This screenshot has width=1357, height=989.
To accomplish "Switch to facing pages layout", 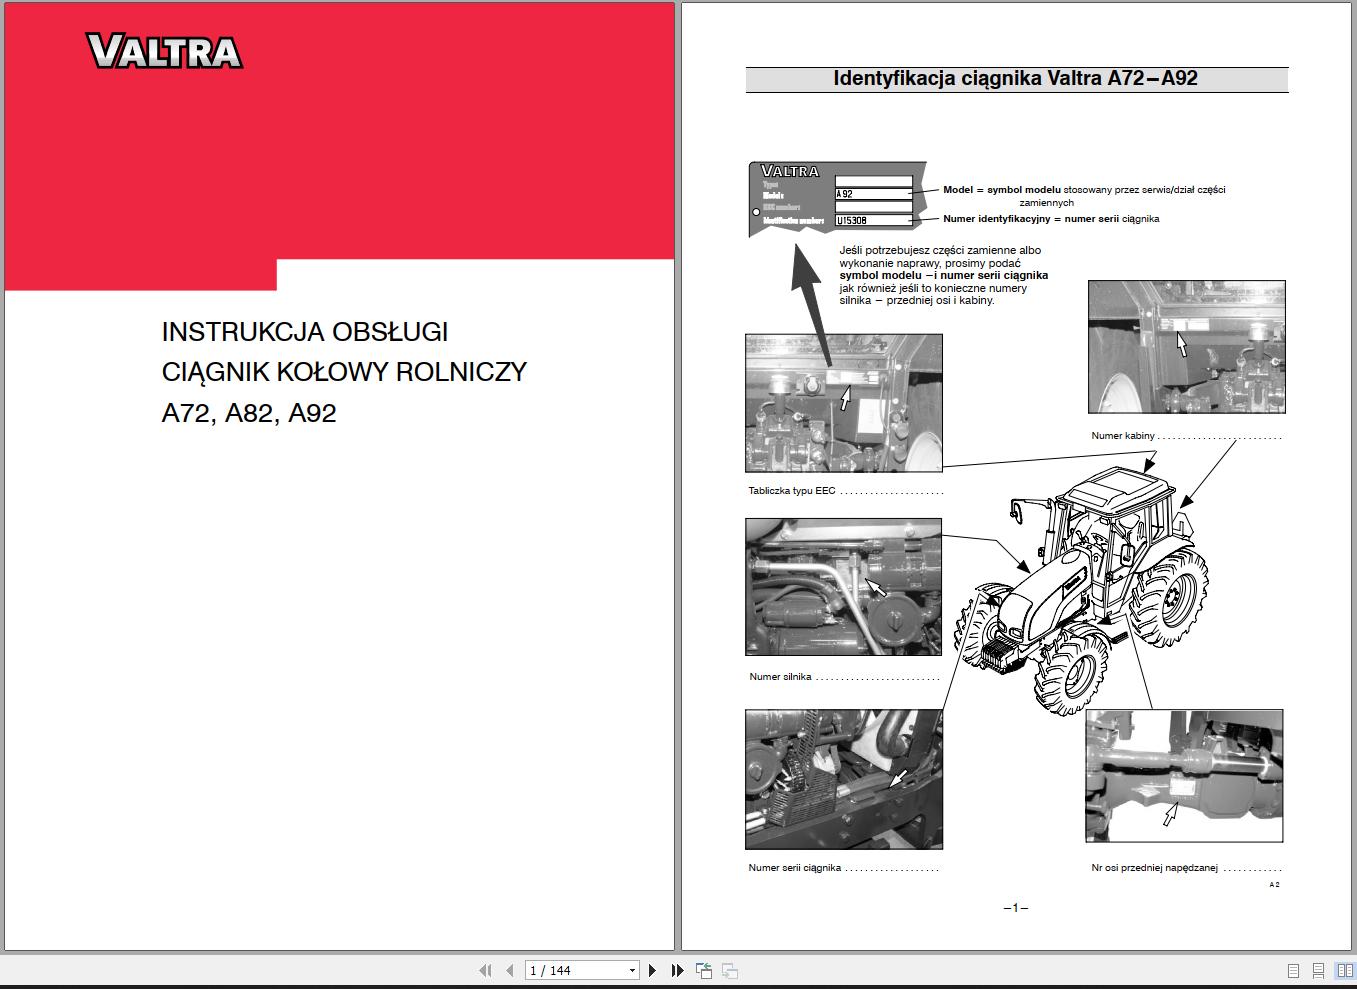I will pyautogui.click(x=1345, y=970).
